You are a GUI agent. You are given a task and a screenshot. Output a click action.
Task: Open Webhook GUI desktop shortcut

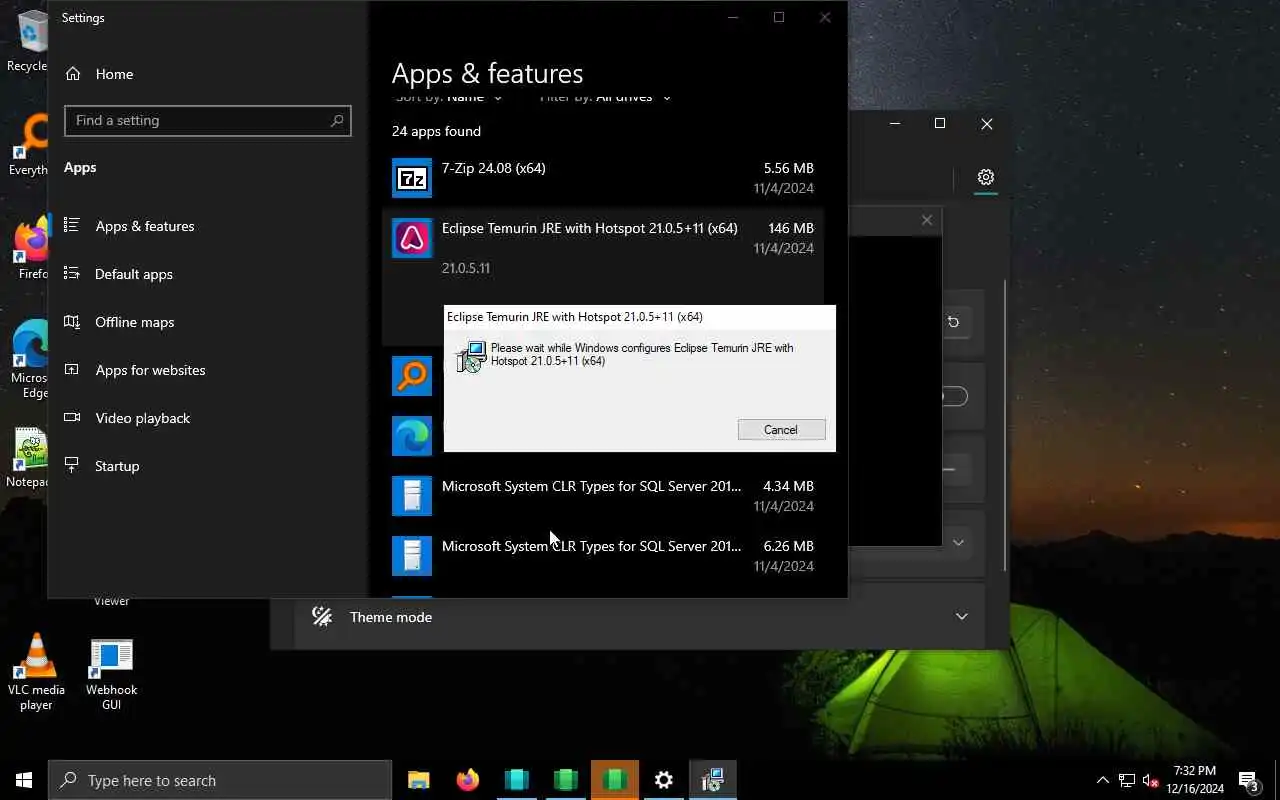(x=111, y=674)
